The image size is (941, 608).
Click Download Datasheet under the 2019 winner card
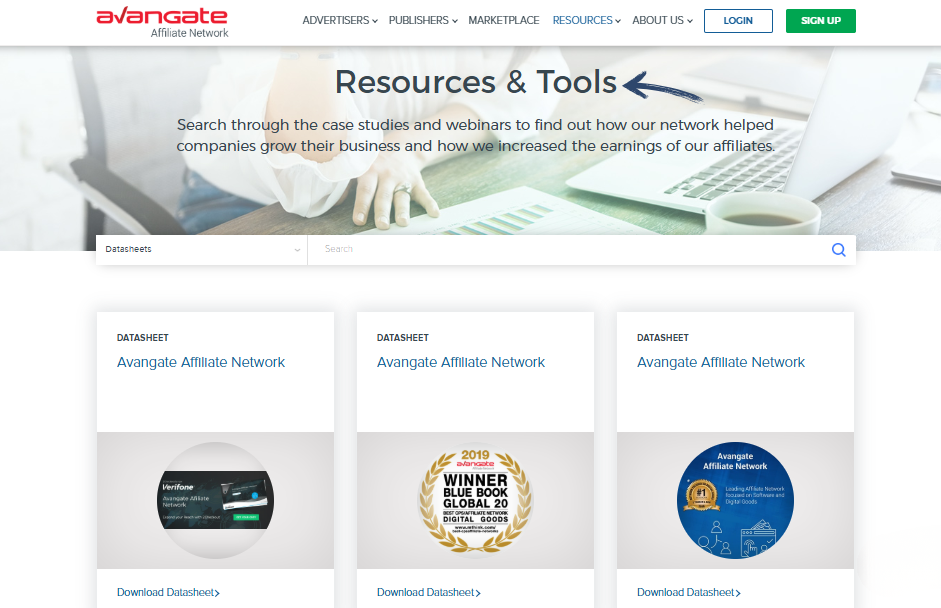[x=428, y=592]
